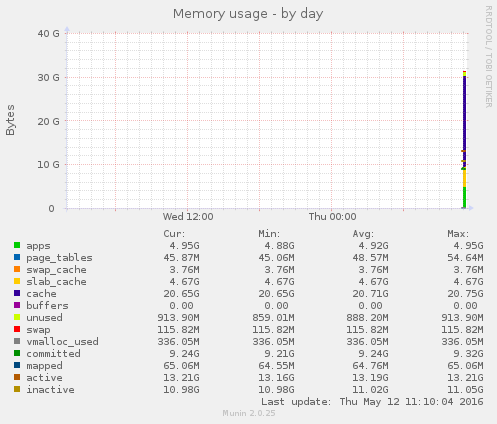Click the '10 G' y-axis label
This screenshot has width=497, height=424.
click(48, 165)
